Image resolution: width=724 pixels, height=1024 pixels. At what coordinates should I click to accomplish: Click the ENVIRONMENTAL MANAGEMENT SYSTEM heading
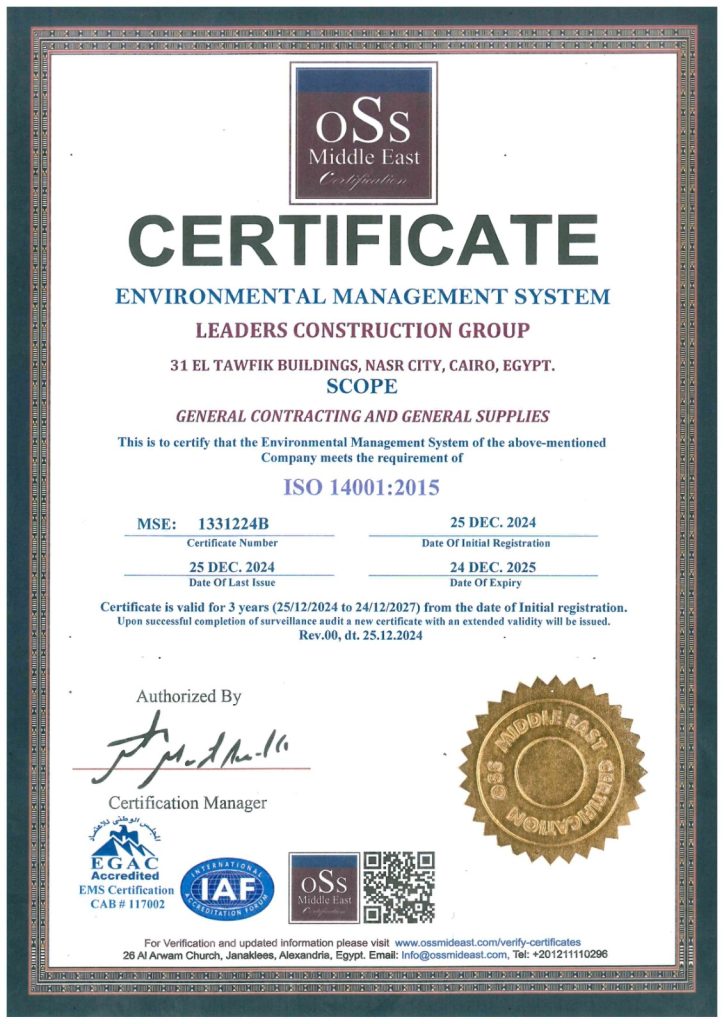point(362,296)
